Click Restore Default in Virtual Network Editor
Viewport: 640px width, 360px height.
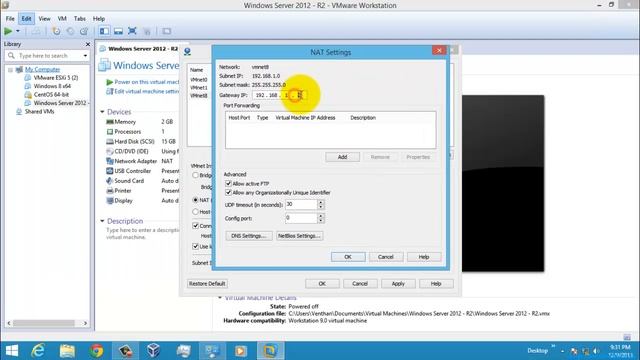(207, 284)
